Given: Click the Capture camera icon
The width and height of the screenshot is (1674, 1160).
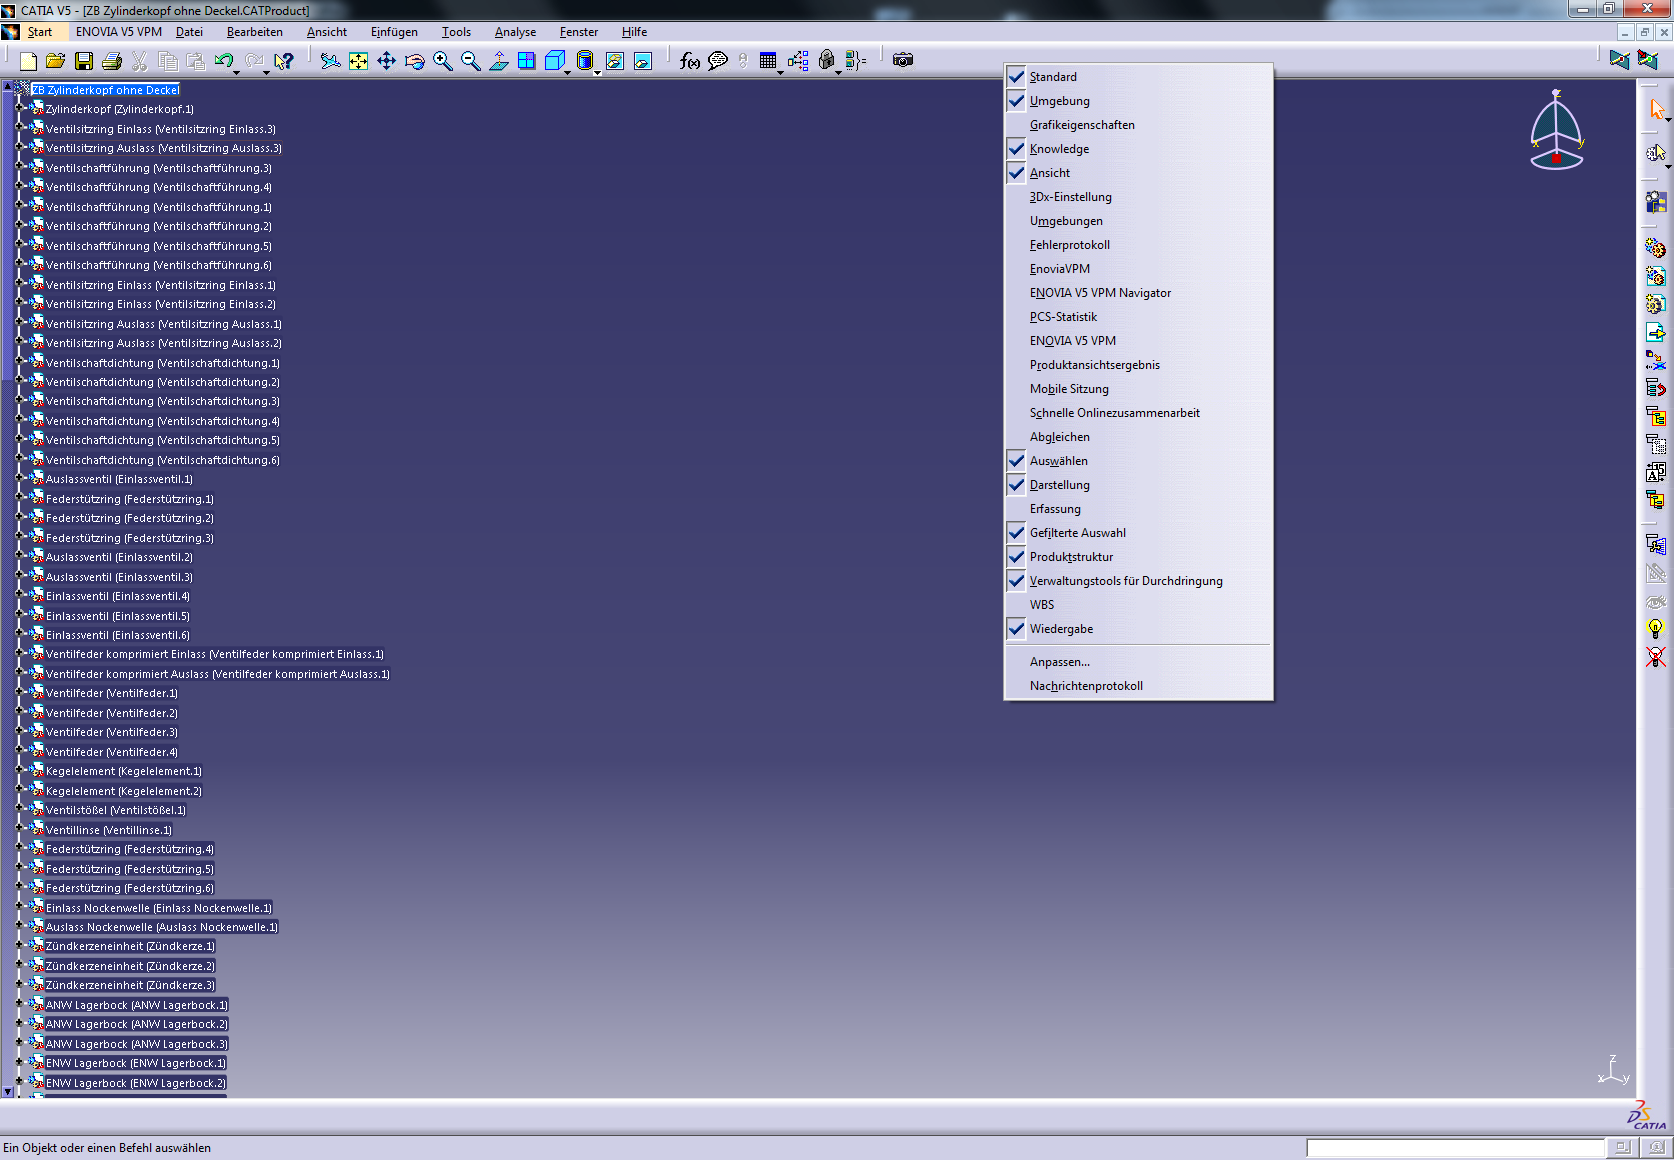Looking at the screenshot, I should (x=903, y=60).
